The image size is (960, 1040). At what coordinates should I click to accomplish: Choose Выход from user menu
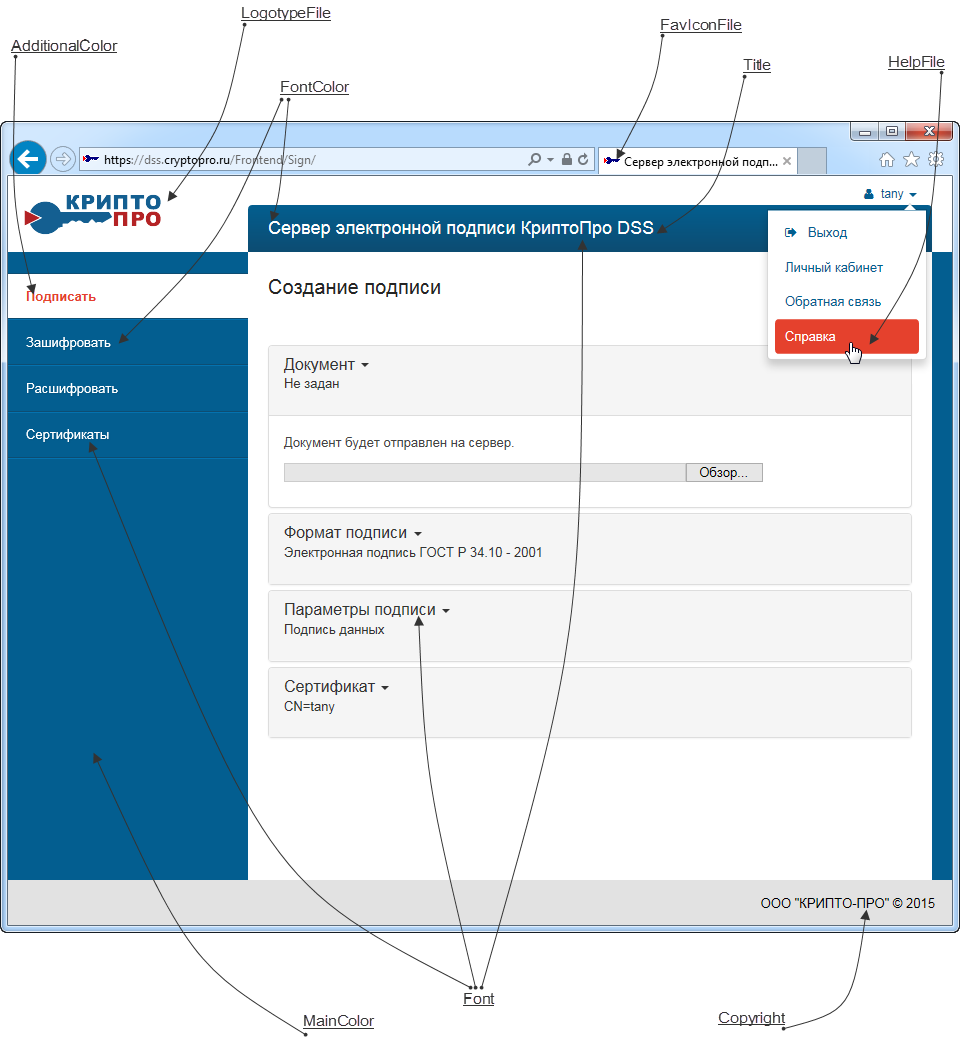tap(847, 232)
